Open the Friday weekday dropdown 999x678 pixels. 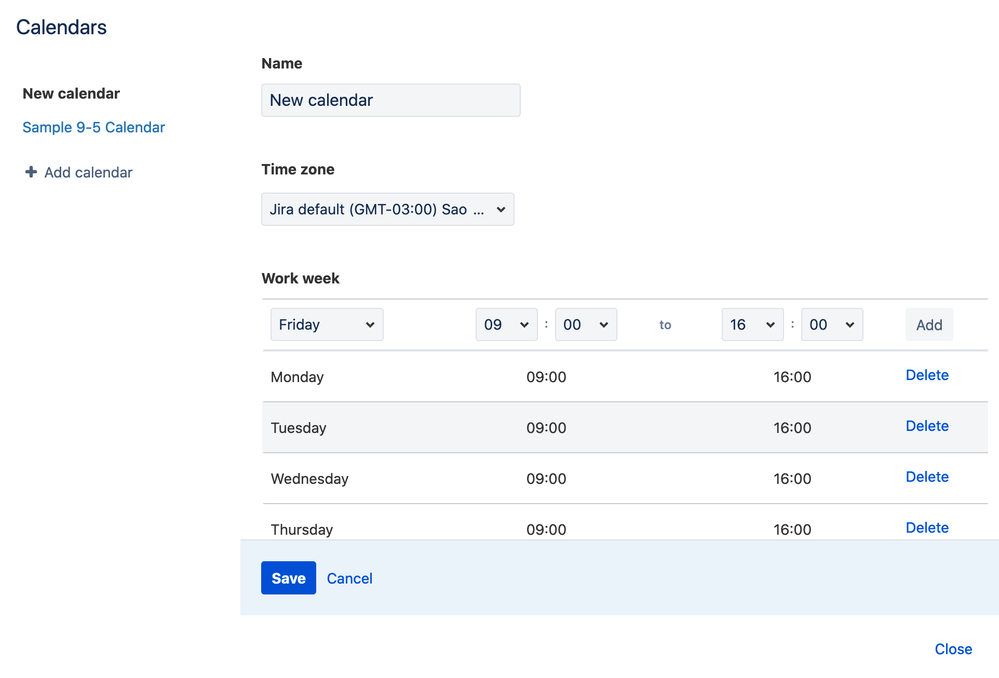click(326, 325)
